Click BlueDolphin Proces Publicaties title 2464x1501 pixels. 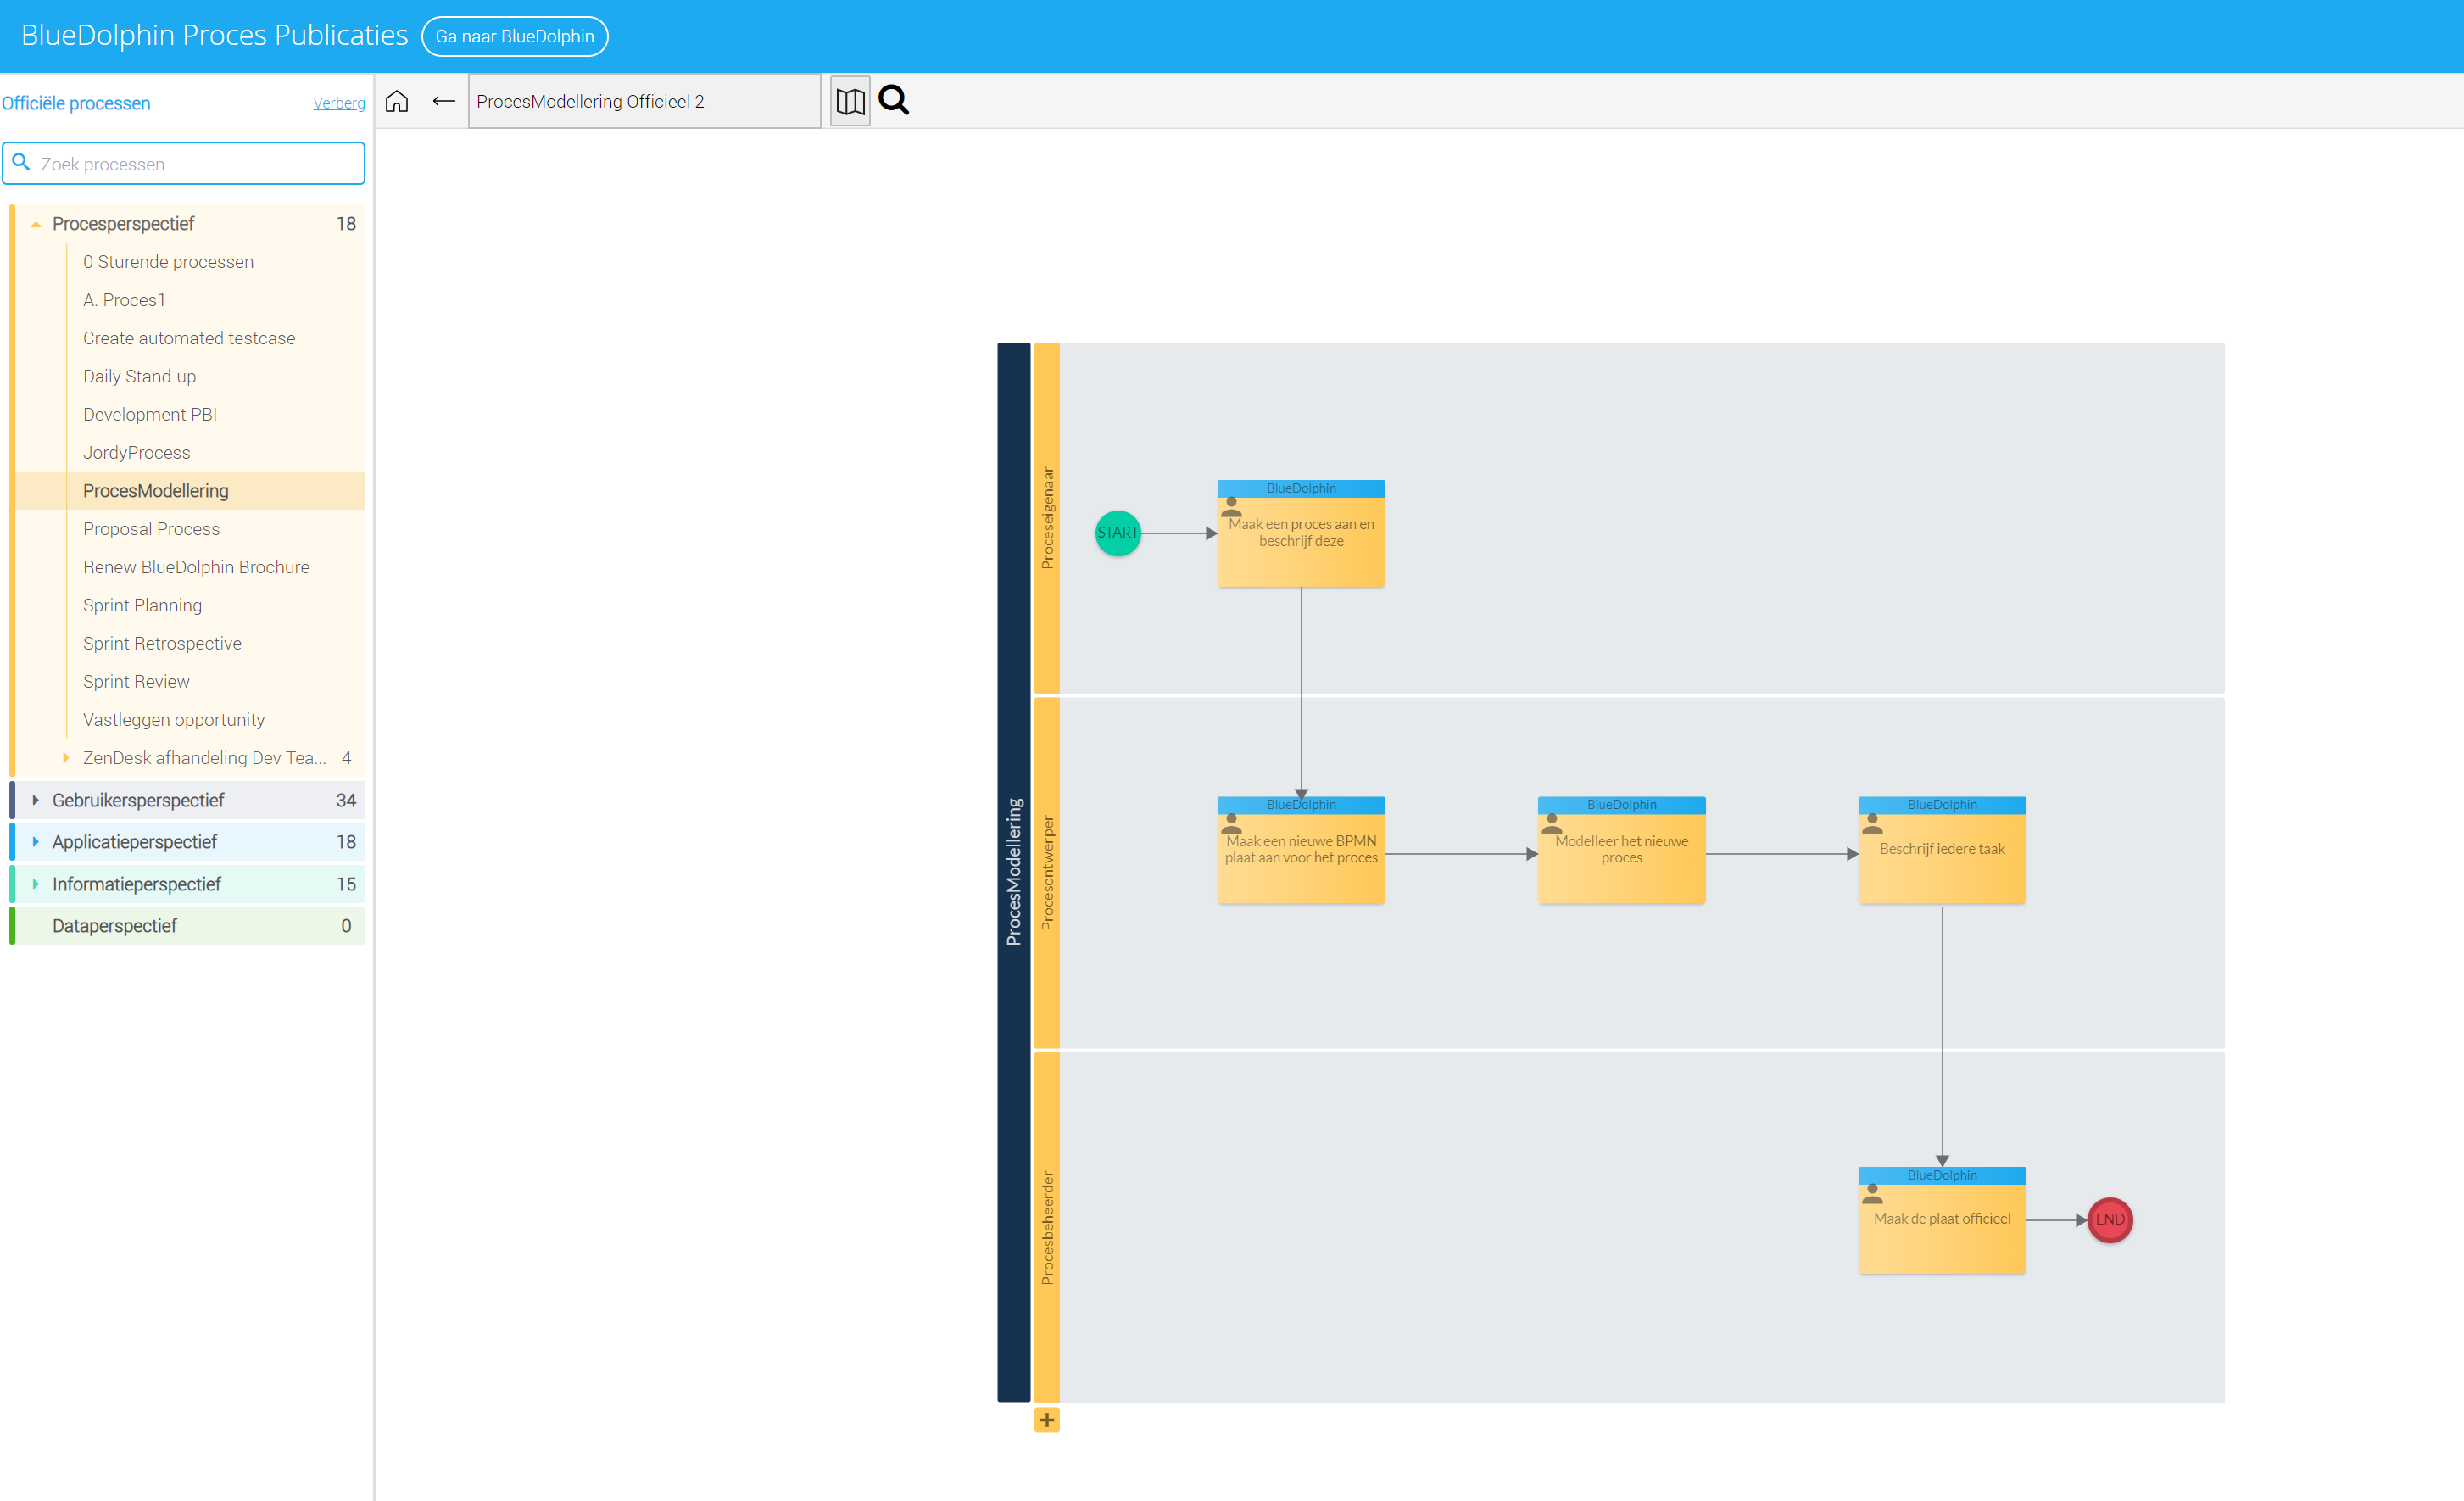point(214,35)
